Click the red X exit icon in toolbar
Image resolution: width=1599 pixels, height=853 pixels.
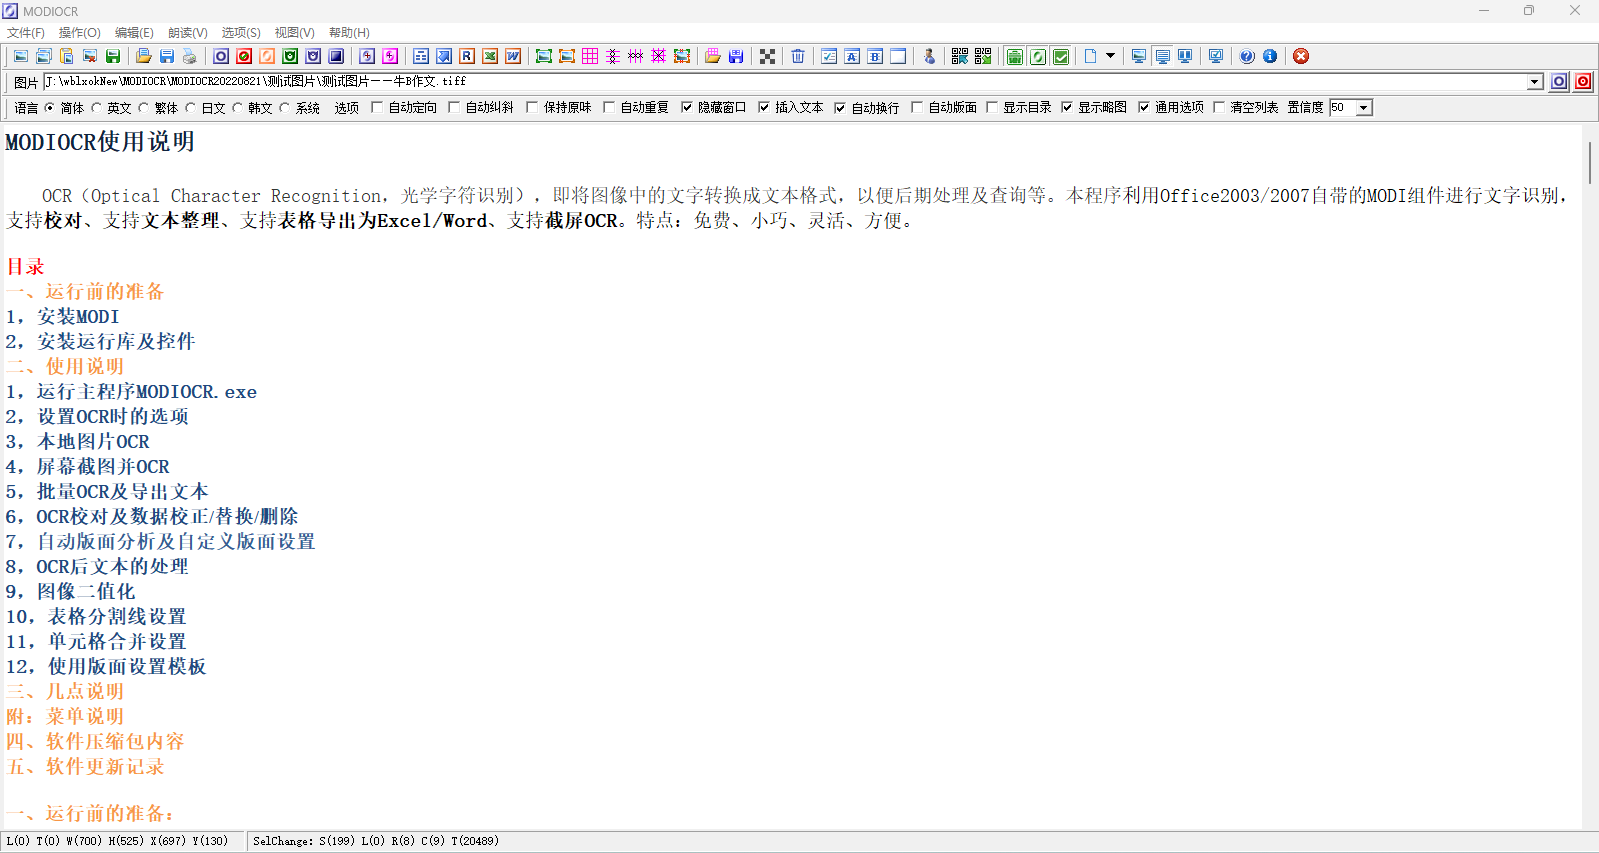[x=1301, y=56]
